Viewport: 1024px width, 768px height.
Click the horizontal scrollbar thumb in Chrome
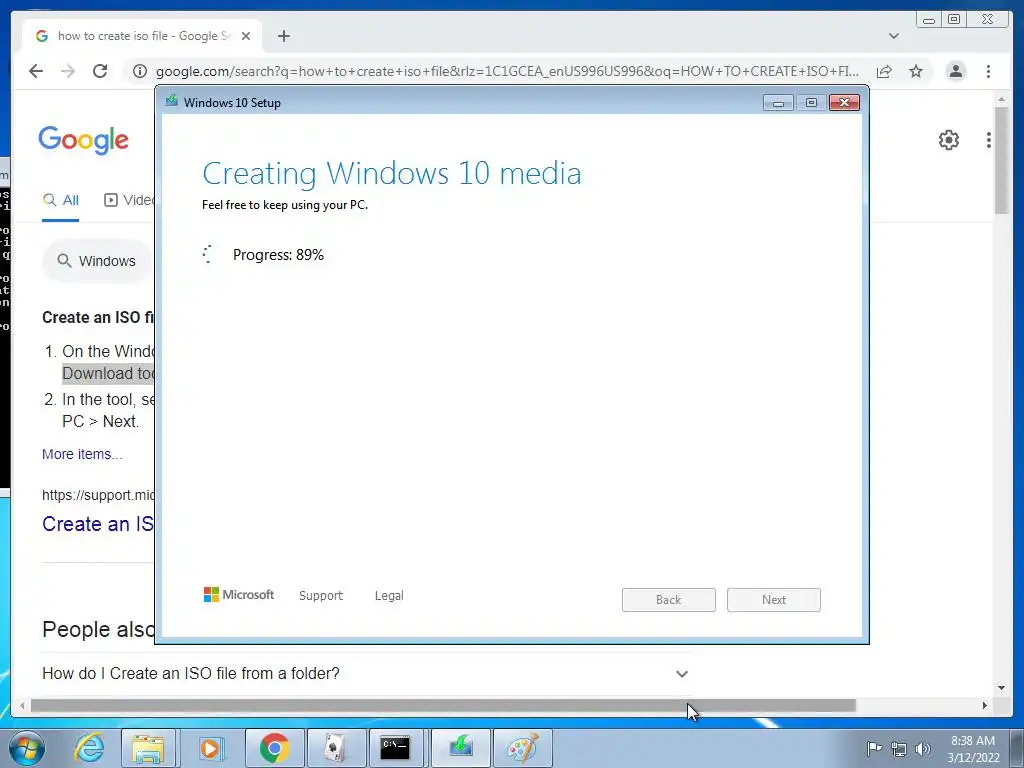(x=443, y=705)
